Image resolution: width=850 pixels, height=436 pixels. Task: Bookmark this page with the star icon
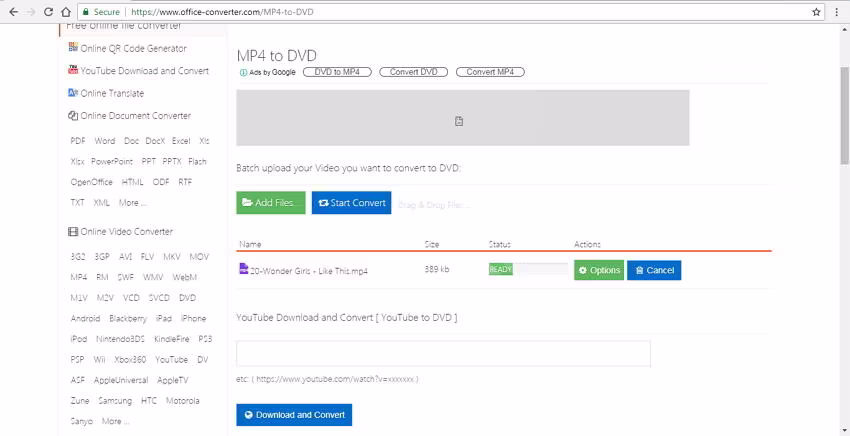point(816,12)
